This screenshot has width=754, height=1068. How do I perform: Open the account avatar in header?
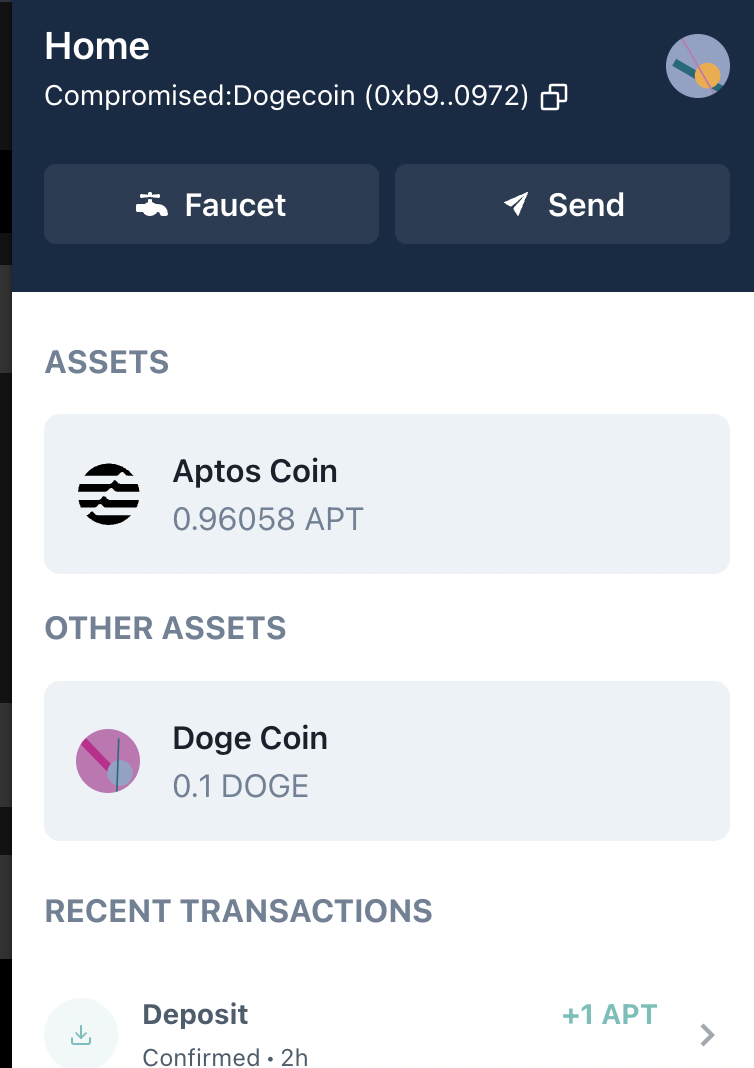click(x=697, y=66)
